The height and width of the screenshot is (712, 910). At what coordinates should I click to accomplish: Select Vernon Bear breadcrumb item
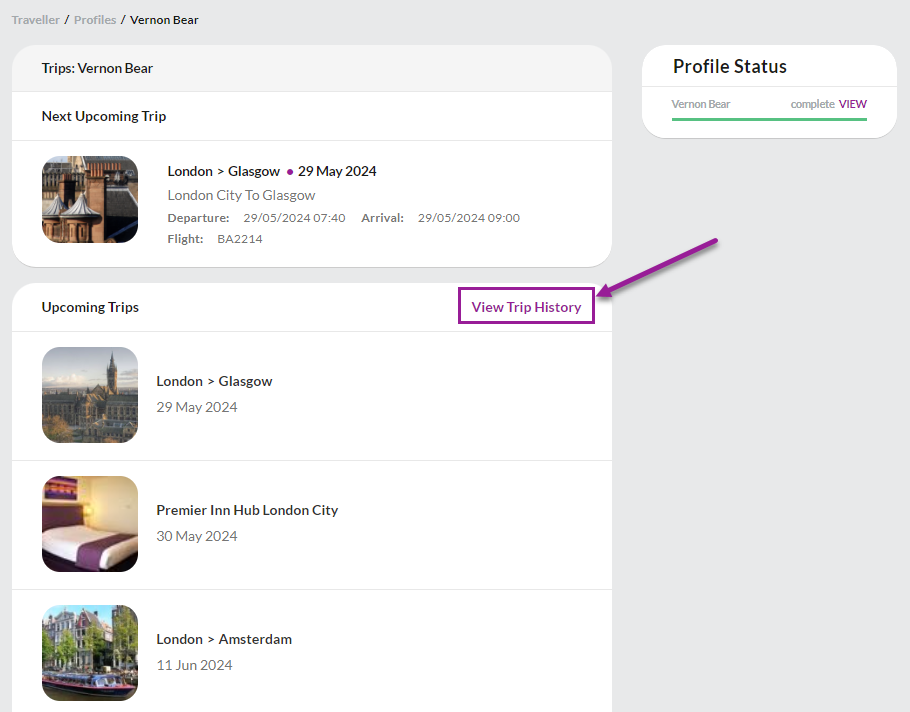point(164,20)
